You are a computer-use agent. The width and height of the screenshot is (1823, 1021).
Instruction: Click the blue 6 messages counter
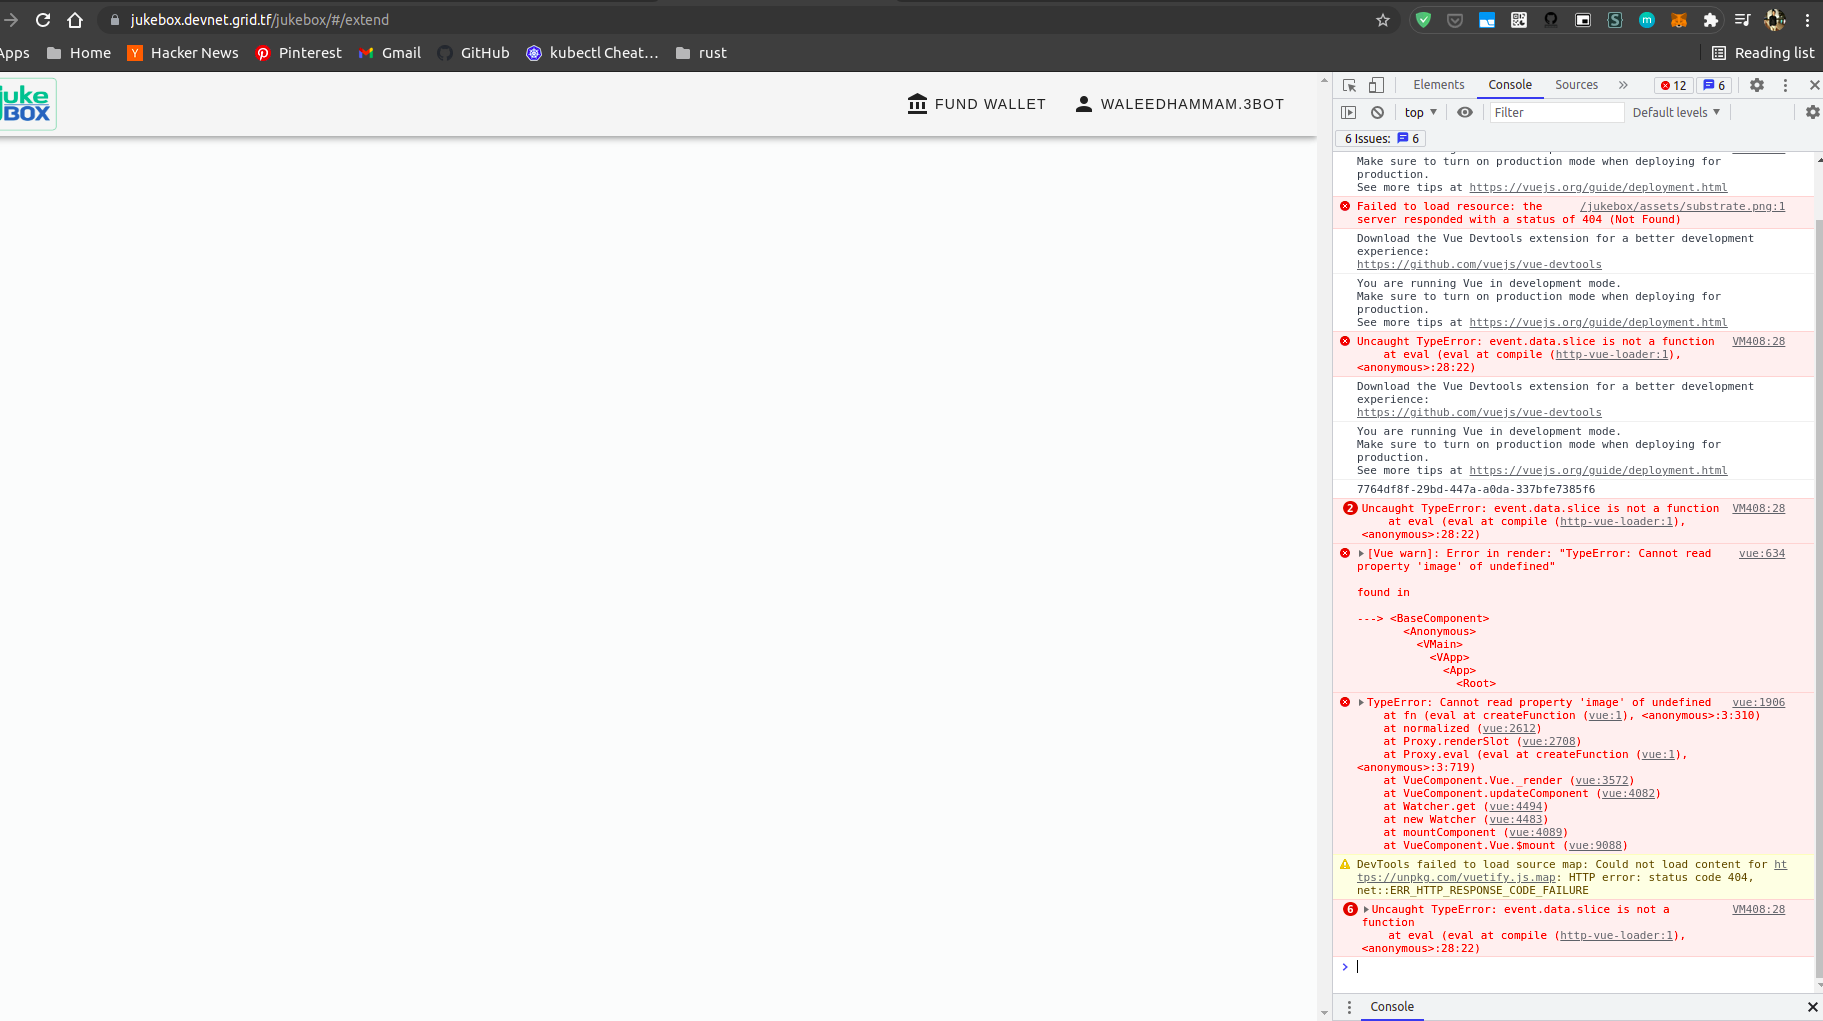click(x=1715, y=85)
